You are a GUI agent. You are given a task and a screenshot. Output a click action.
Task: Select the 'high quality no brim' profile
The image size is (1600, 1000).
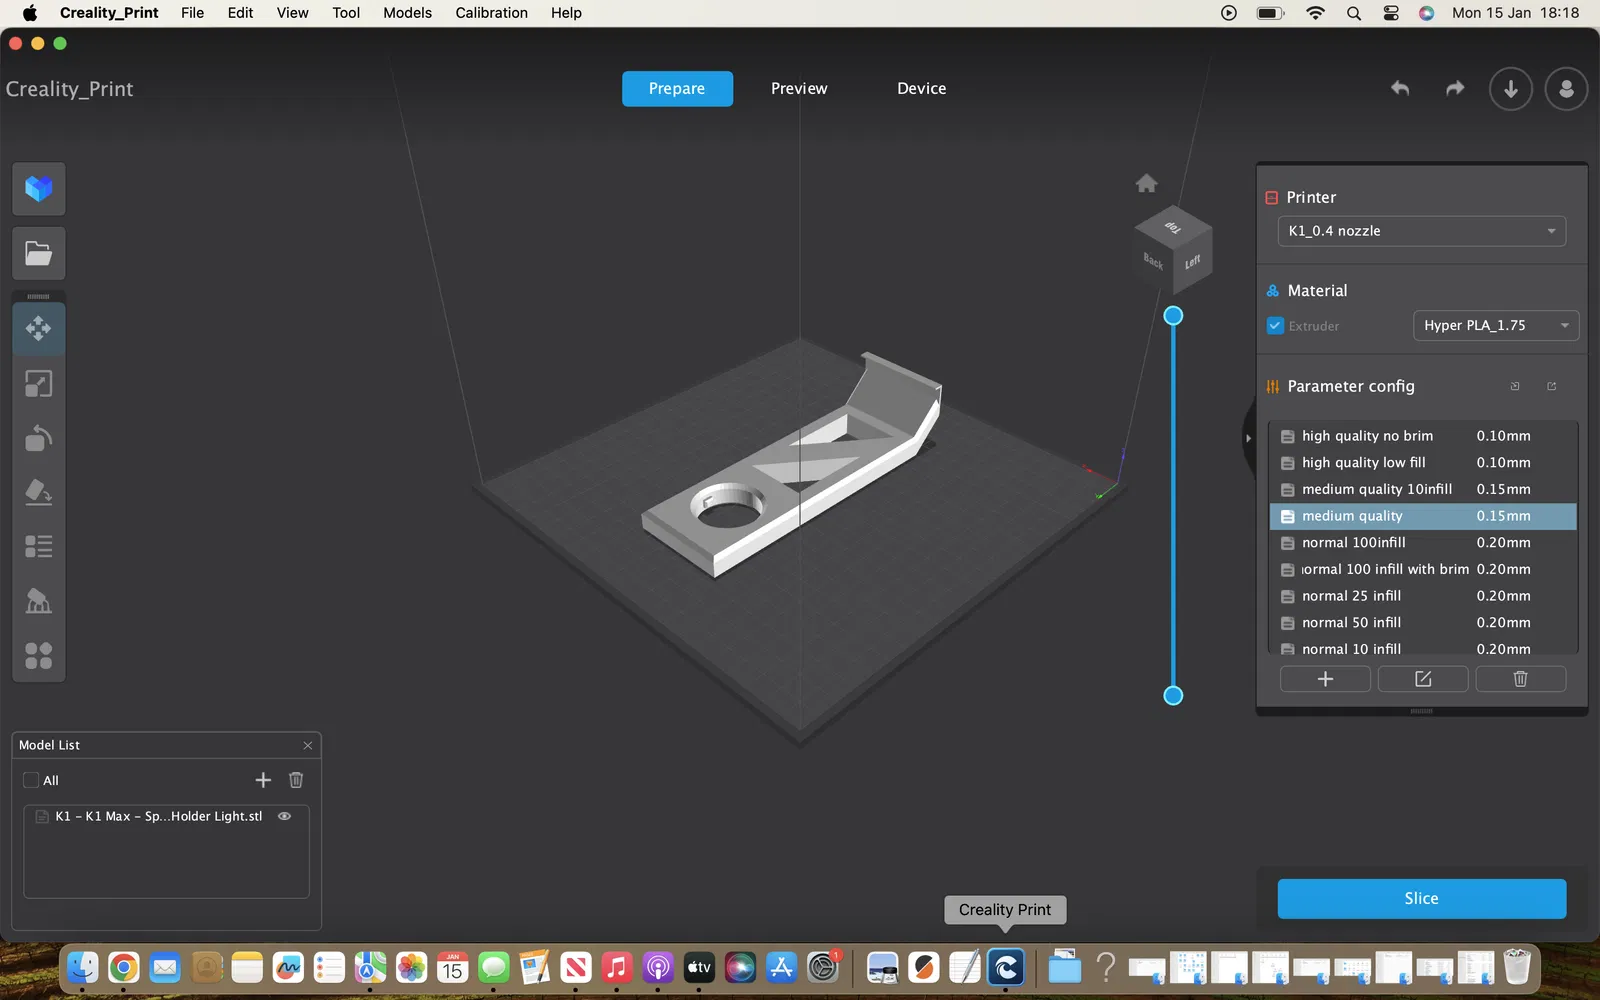click(1423, 436)
